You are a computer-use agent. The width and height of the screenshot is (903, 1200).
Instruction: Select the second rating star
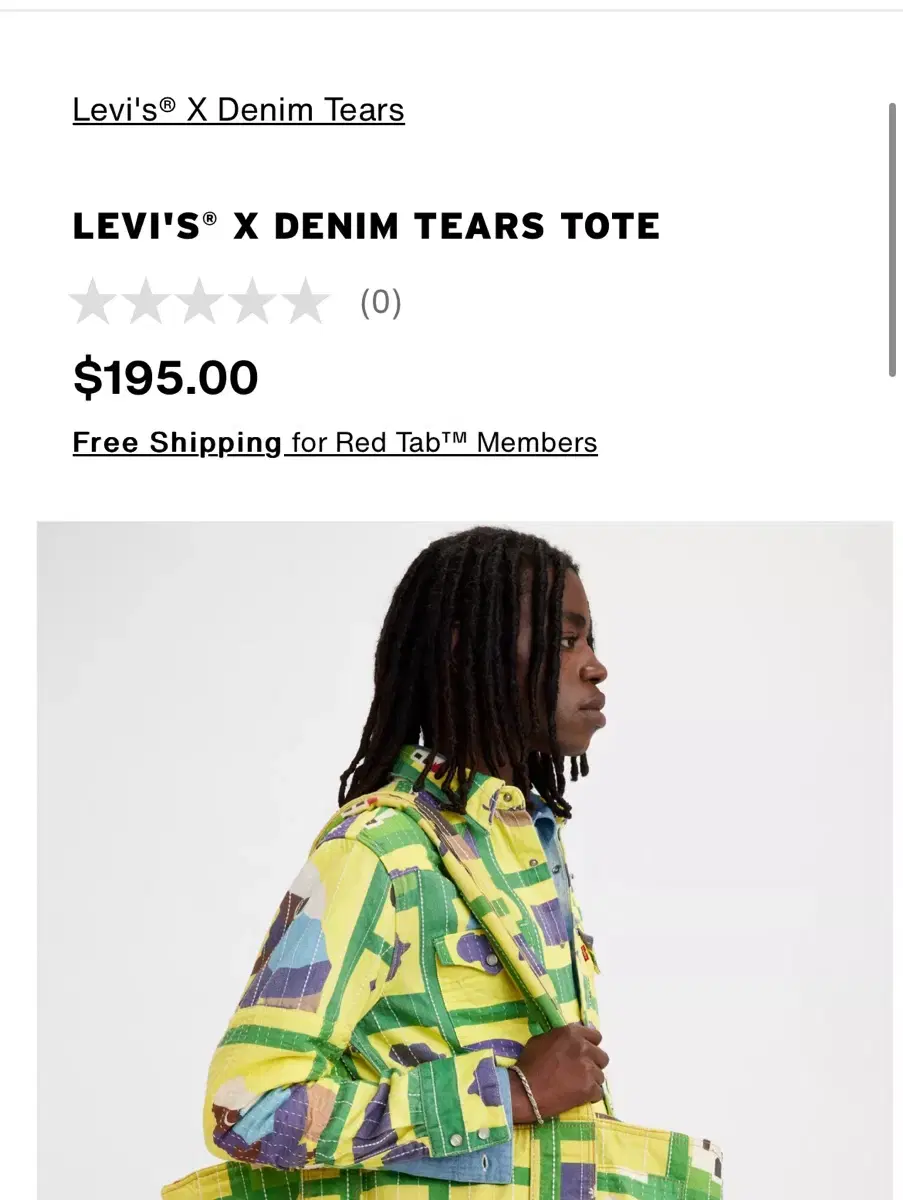(147, 301)
